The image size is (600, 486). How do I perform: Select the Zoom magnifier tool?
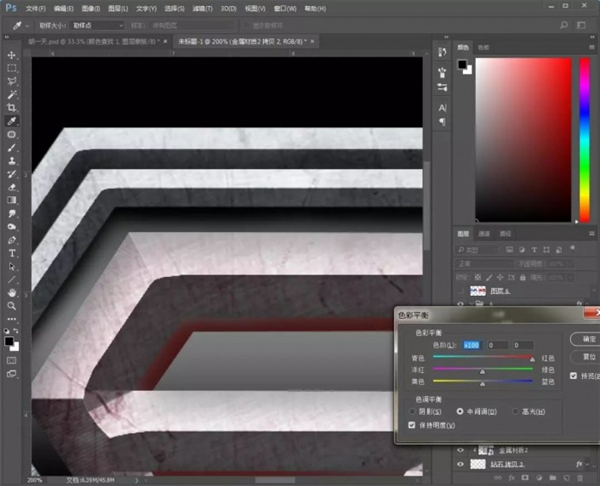[x=12, y=306]
